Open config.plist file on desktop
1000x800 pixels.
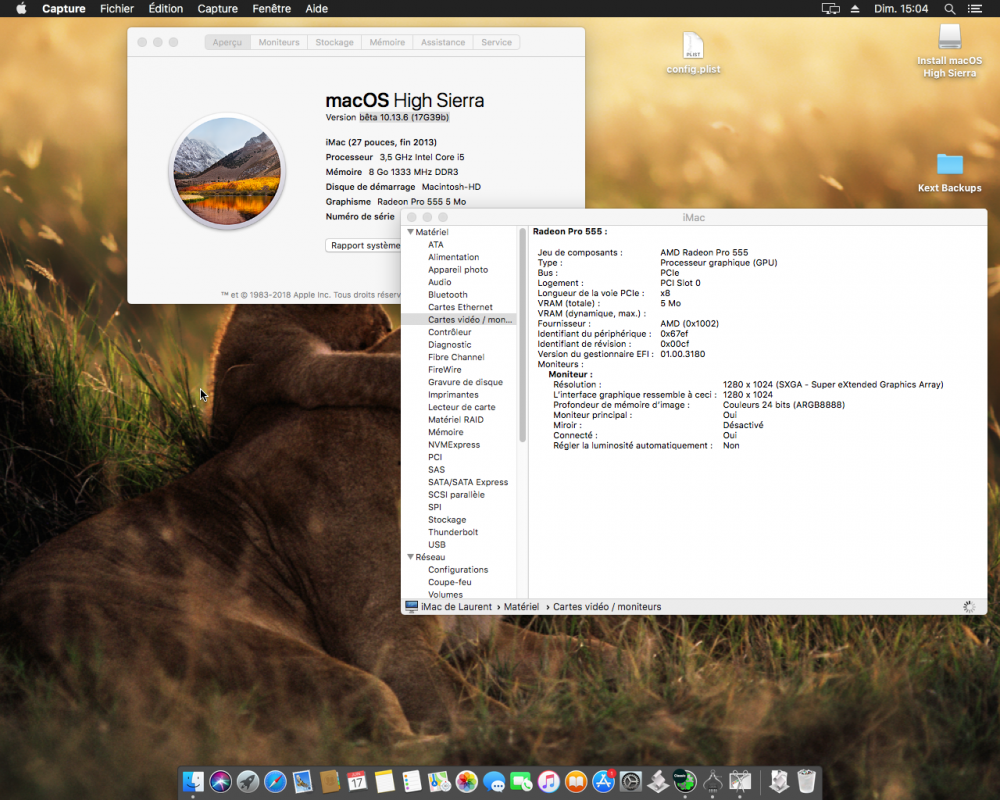[x=693, y=52]
